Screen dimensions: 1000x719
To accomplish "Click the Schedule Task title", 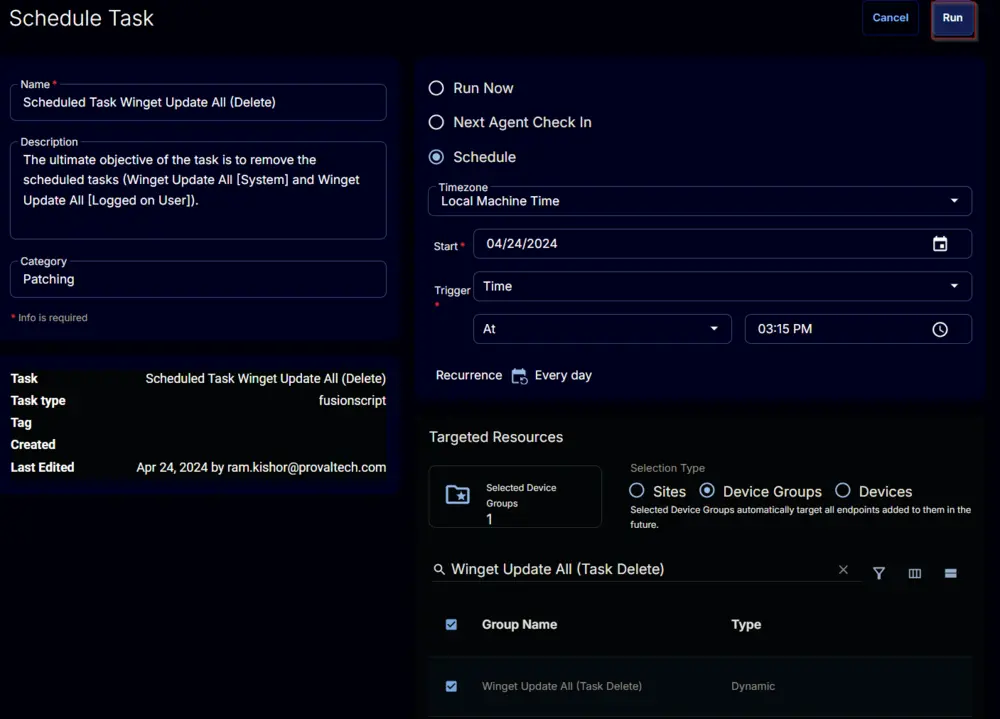I will pos(82,18).
